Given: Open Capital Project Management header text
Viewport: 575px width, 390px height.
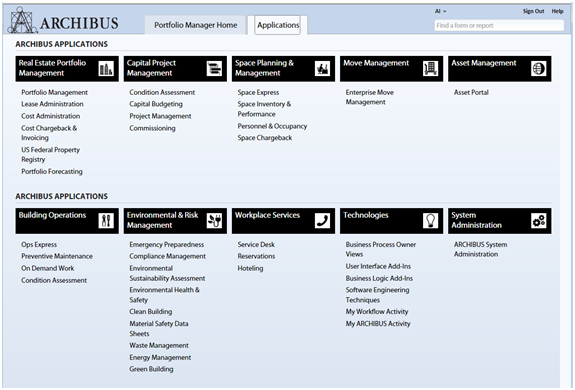Looking at the screenshot, I should 151,68.
